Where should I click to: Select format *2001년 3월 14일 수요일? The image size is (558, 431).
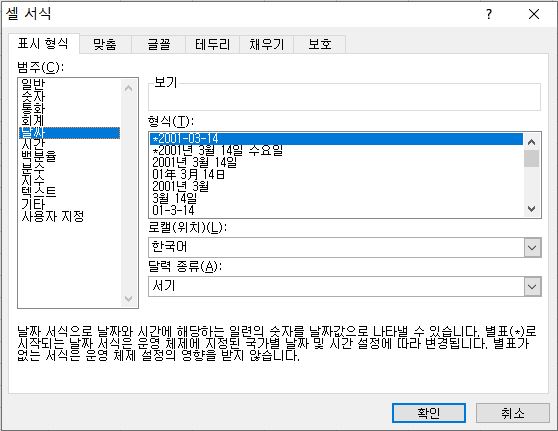(336, 151)
